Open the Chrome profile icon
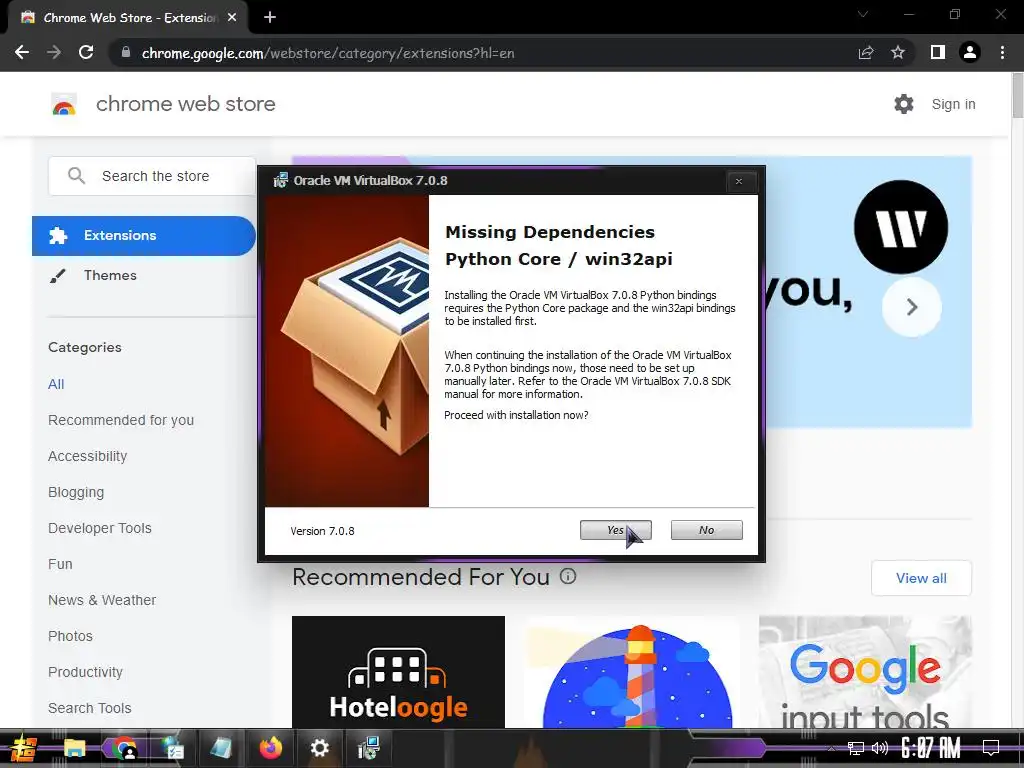The image size is (1024, 768). coord(970,53)
